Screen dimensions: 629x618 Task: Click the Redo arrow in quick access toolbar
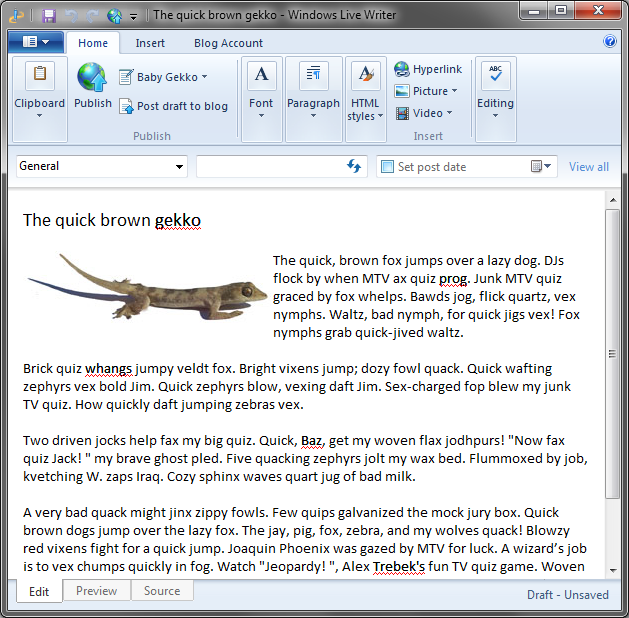tap(93, 16)
